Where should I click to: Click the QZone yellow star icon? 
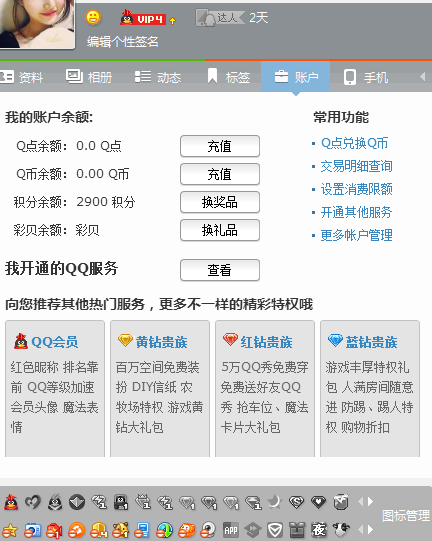[x=10, y=530]
